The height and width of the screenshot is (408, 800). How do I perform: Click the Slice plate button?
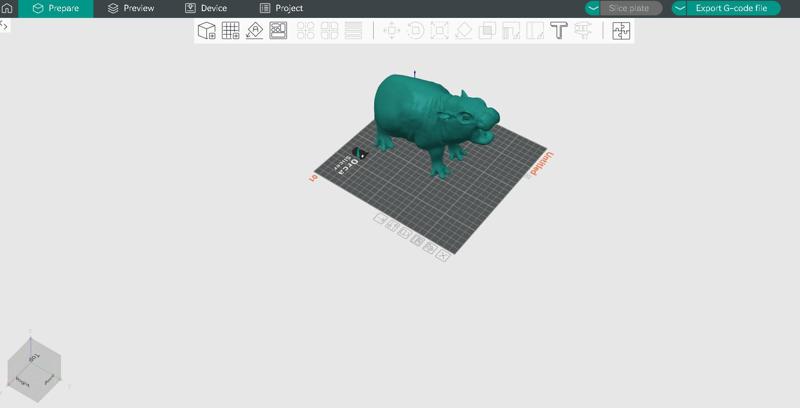click(x=631, y=8)
